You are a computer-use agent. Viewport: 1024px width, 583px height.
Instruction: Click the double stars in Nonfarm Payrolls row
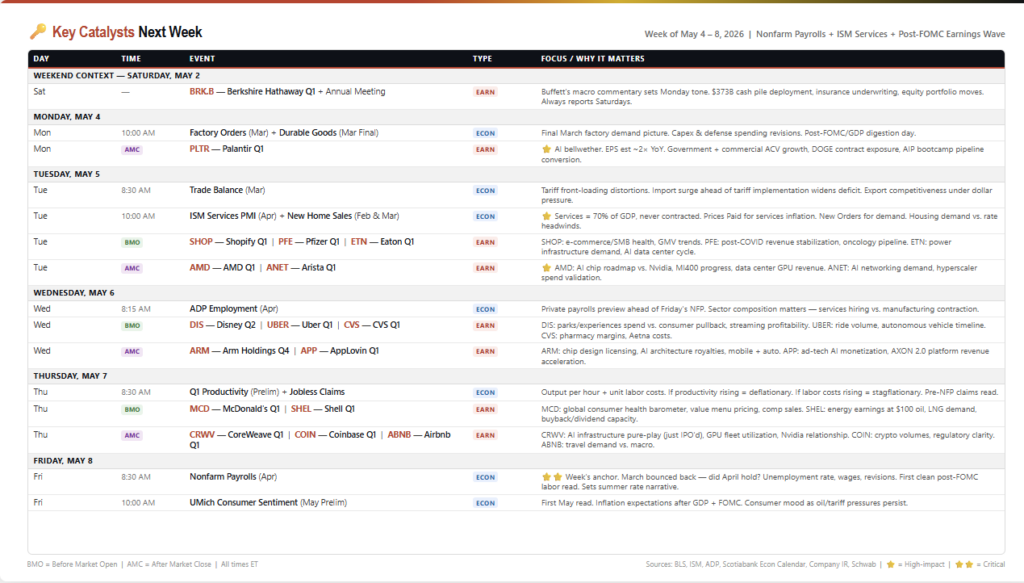coord(552,477)
